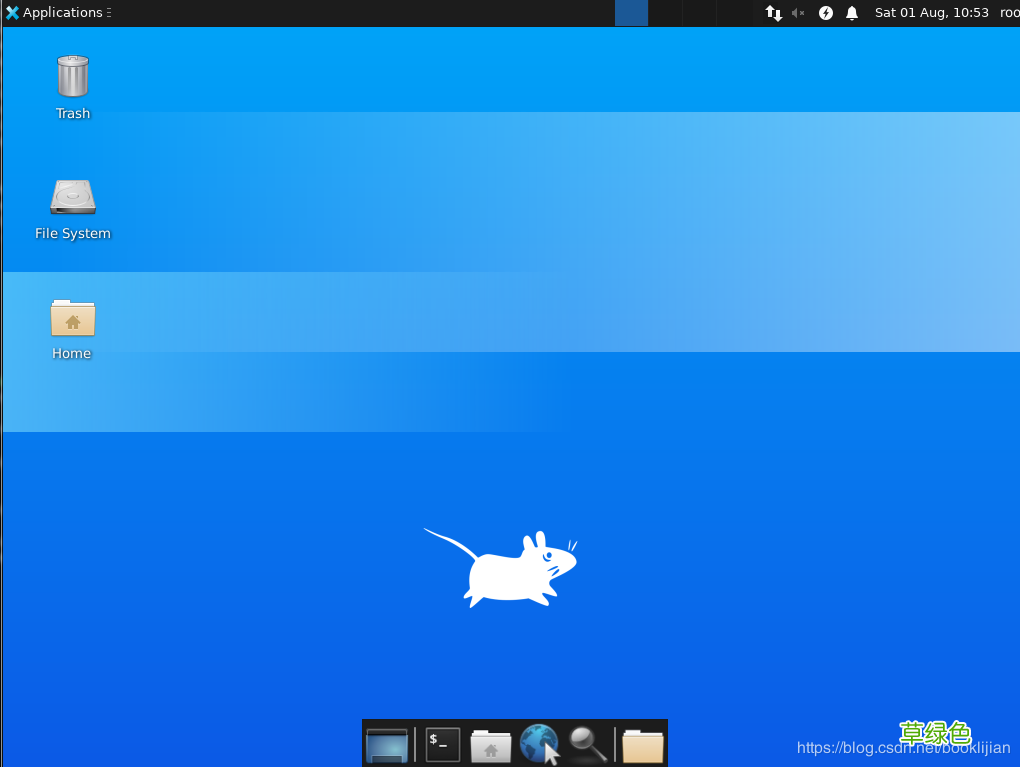1020x767 pixels.
Task: Expand the directory folder menu in dock
Action: coord(642,745)
